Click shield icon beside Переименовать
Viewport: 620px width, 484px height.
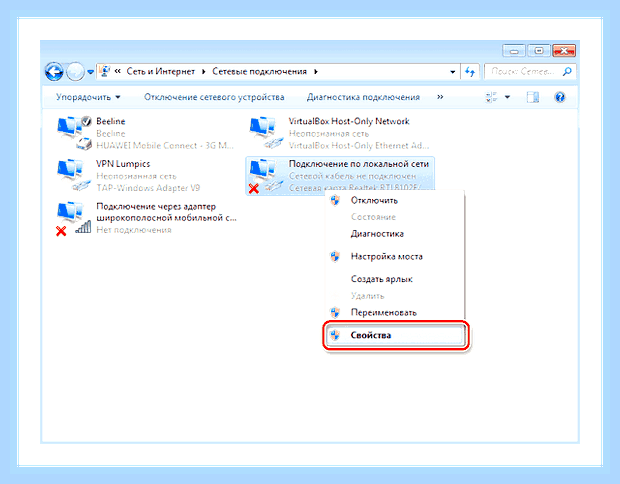click(x=335, y=312)
